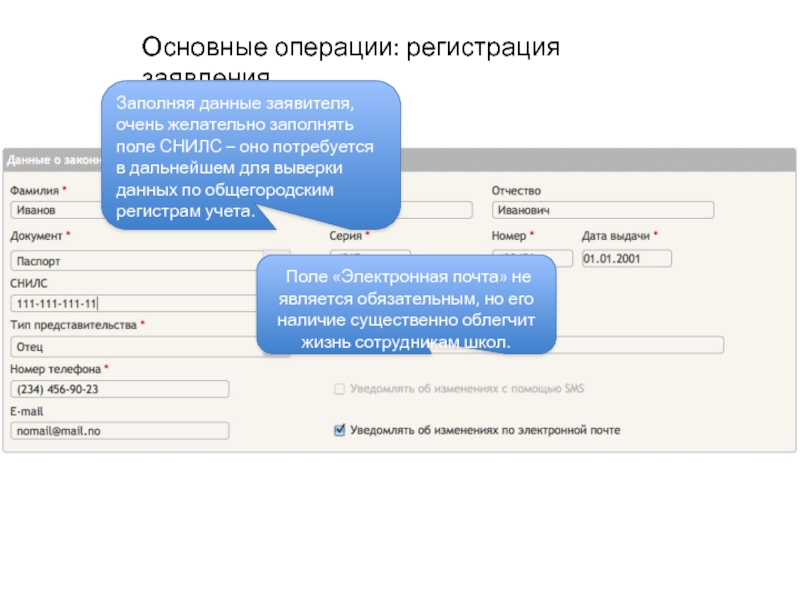Click the E-mail label text
This screenshot has height=600, width=800.
[x=27, y=411]
